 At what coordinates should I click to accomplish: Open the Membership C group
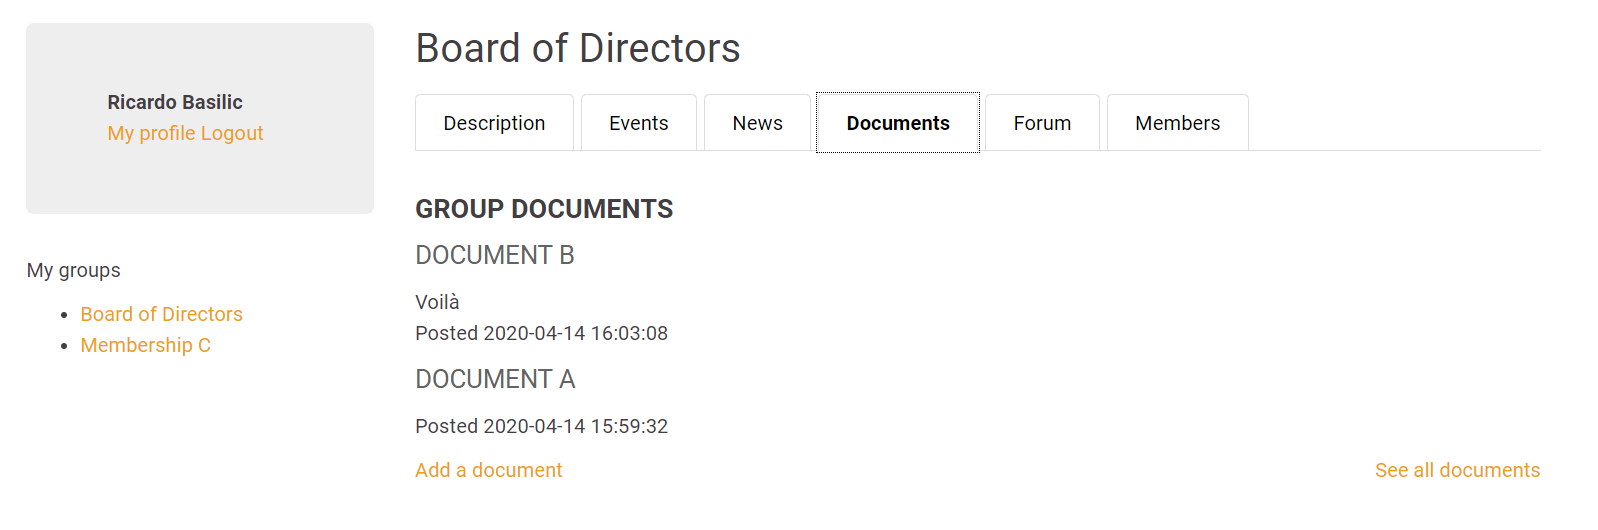pyautogui.click(x=145, y=345)
